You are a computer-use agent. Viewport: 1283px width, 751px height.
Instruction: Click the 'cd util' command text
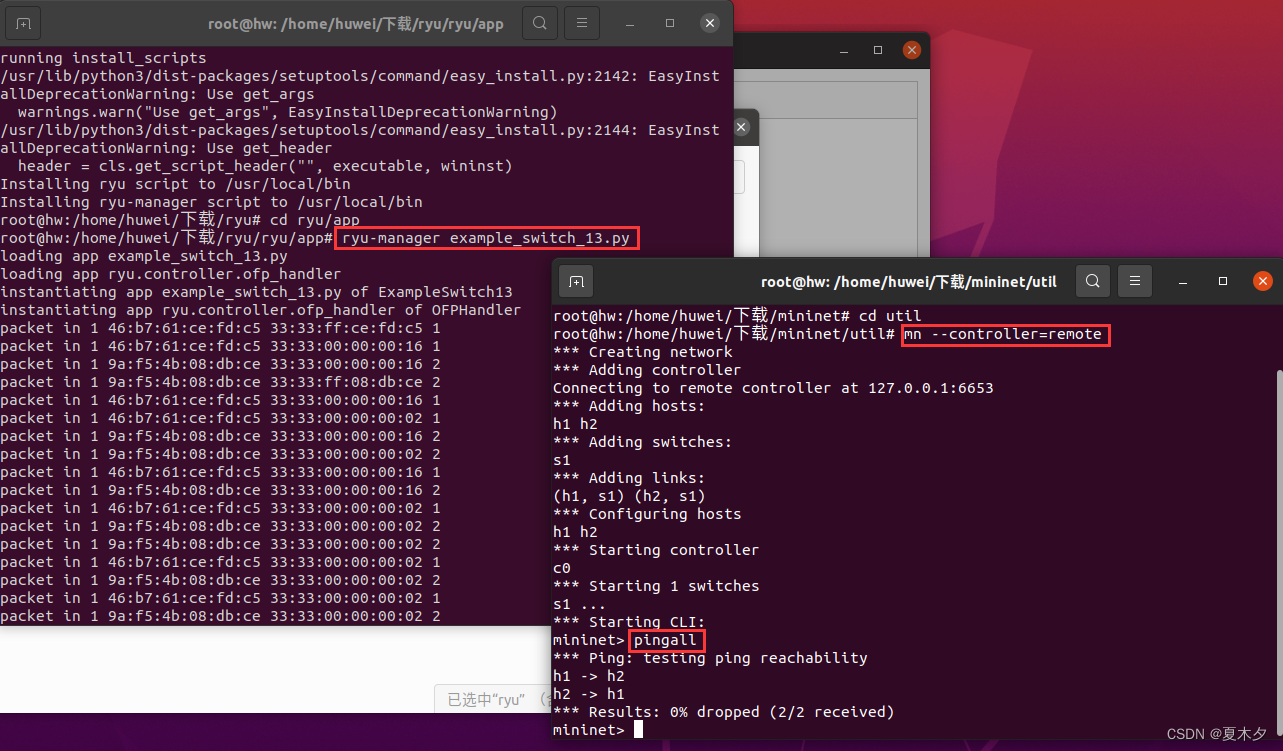click(890, 316)
